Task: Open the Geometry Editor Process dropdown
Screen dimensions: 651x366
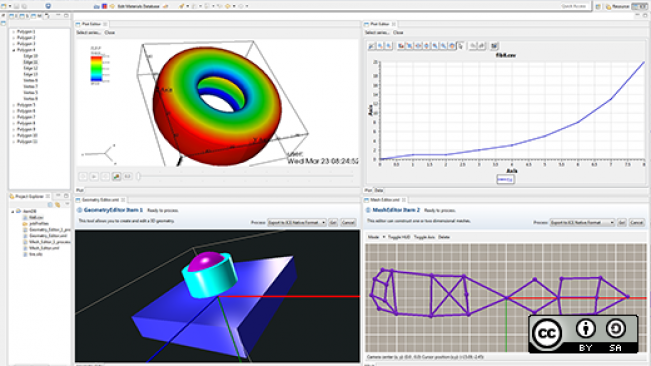Action: 296,223
